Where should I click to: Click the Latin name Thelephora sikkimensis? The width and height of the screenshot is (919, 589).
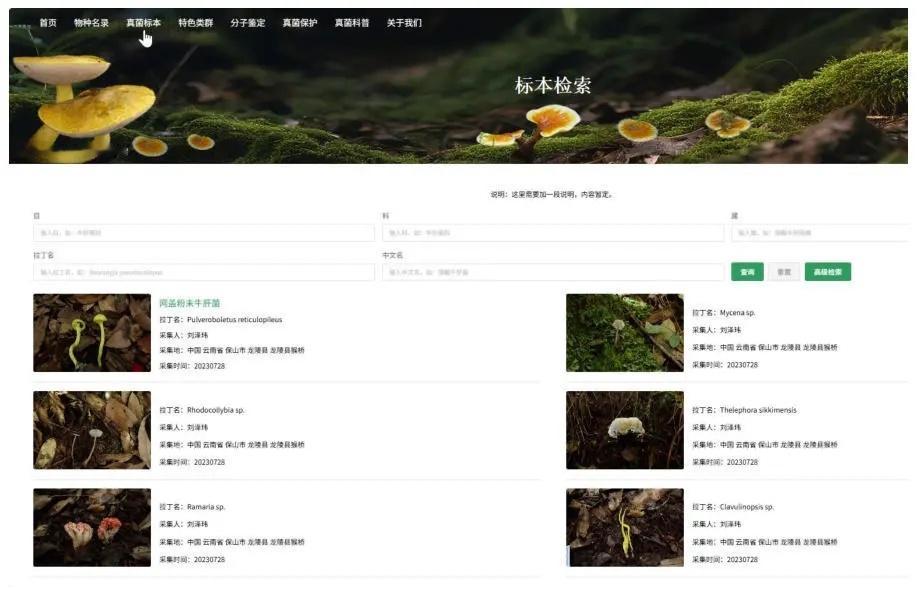758,410
